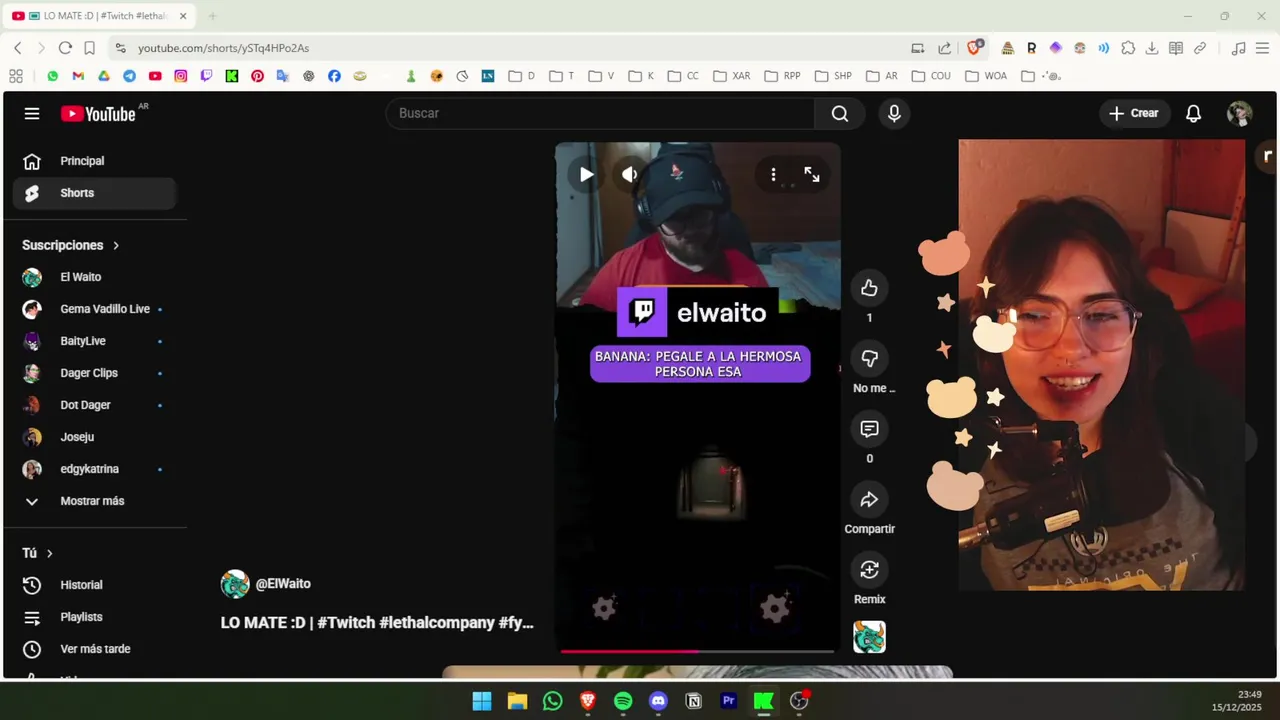Click the address bar URL
This screenshot has height=720, width=1280.
click(x=223, y=48)
